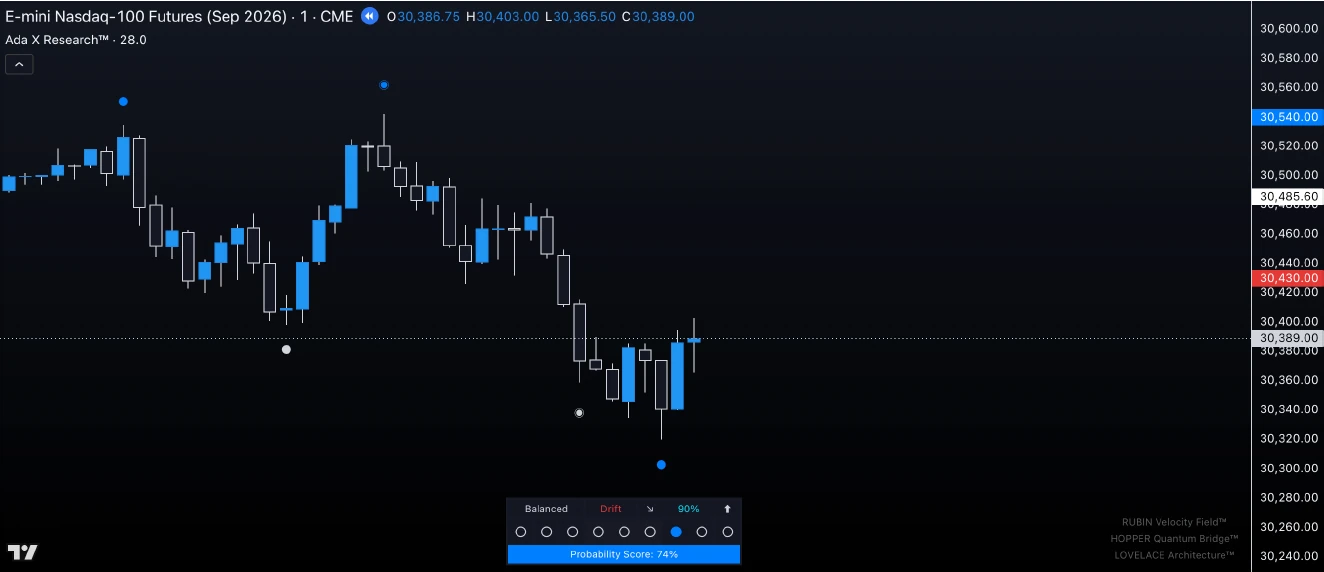Click the Balanced cell in the panel
The height and width of the screenshot is (572, 1324).
[546, 509]
